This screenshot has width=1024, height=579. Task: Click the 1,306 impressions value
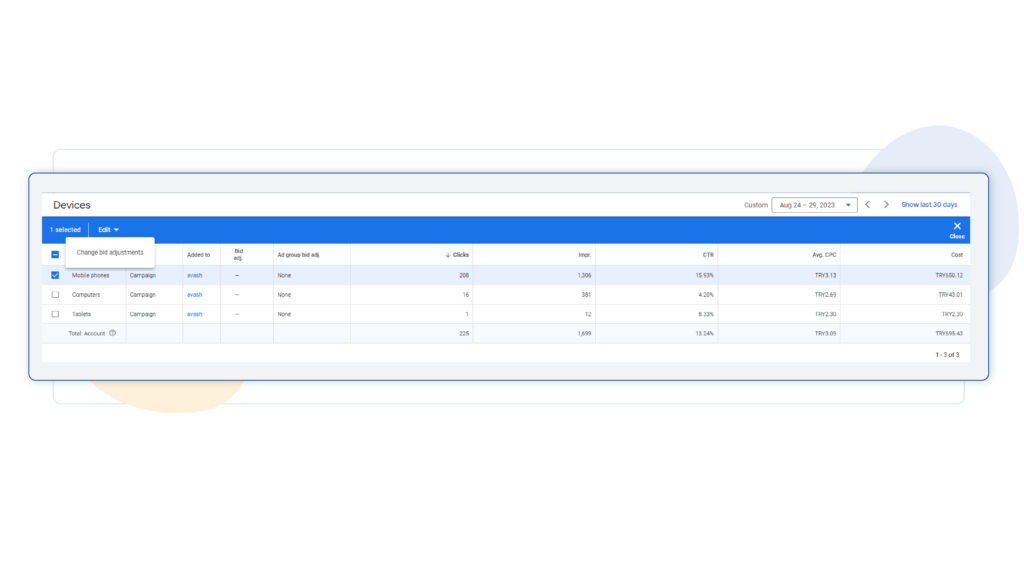click(x=584, y=275)
